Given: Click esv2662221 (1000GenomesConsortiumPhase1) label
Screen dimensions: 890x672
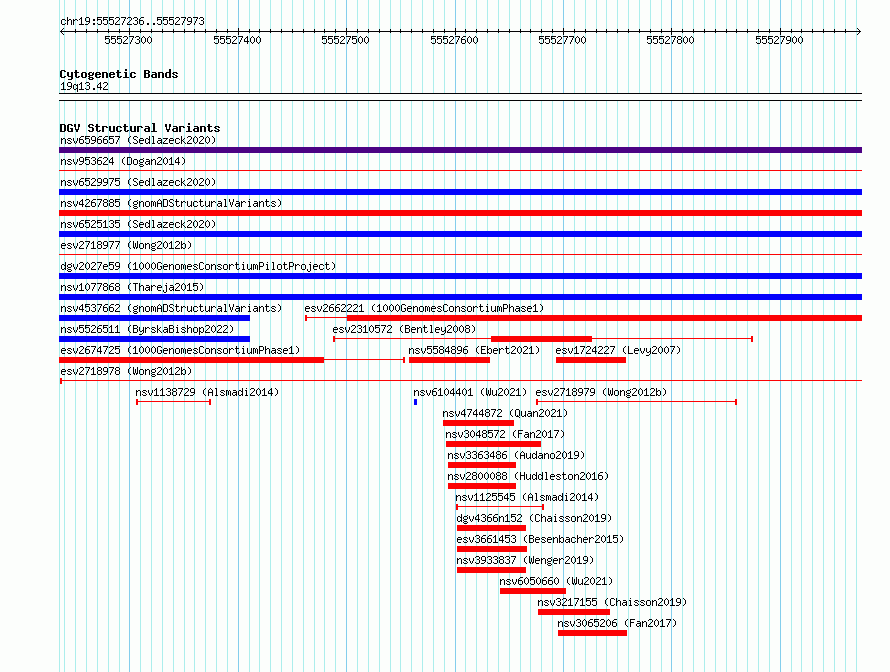Looking at the screenshot, I should [x=424, y=308].
